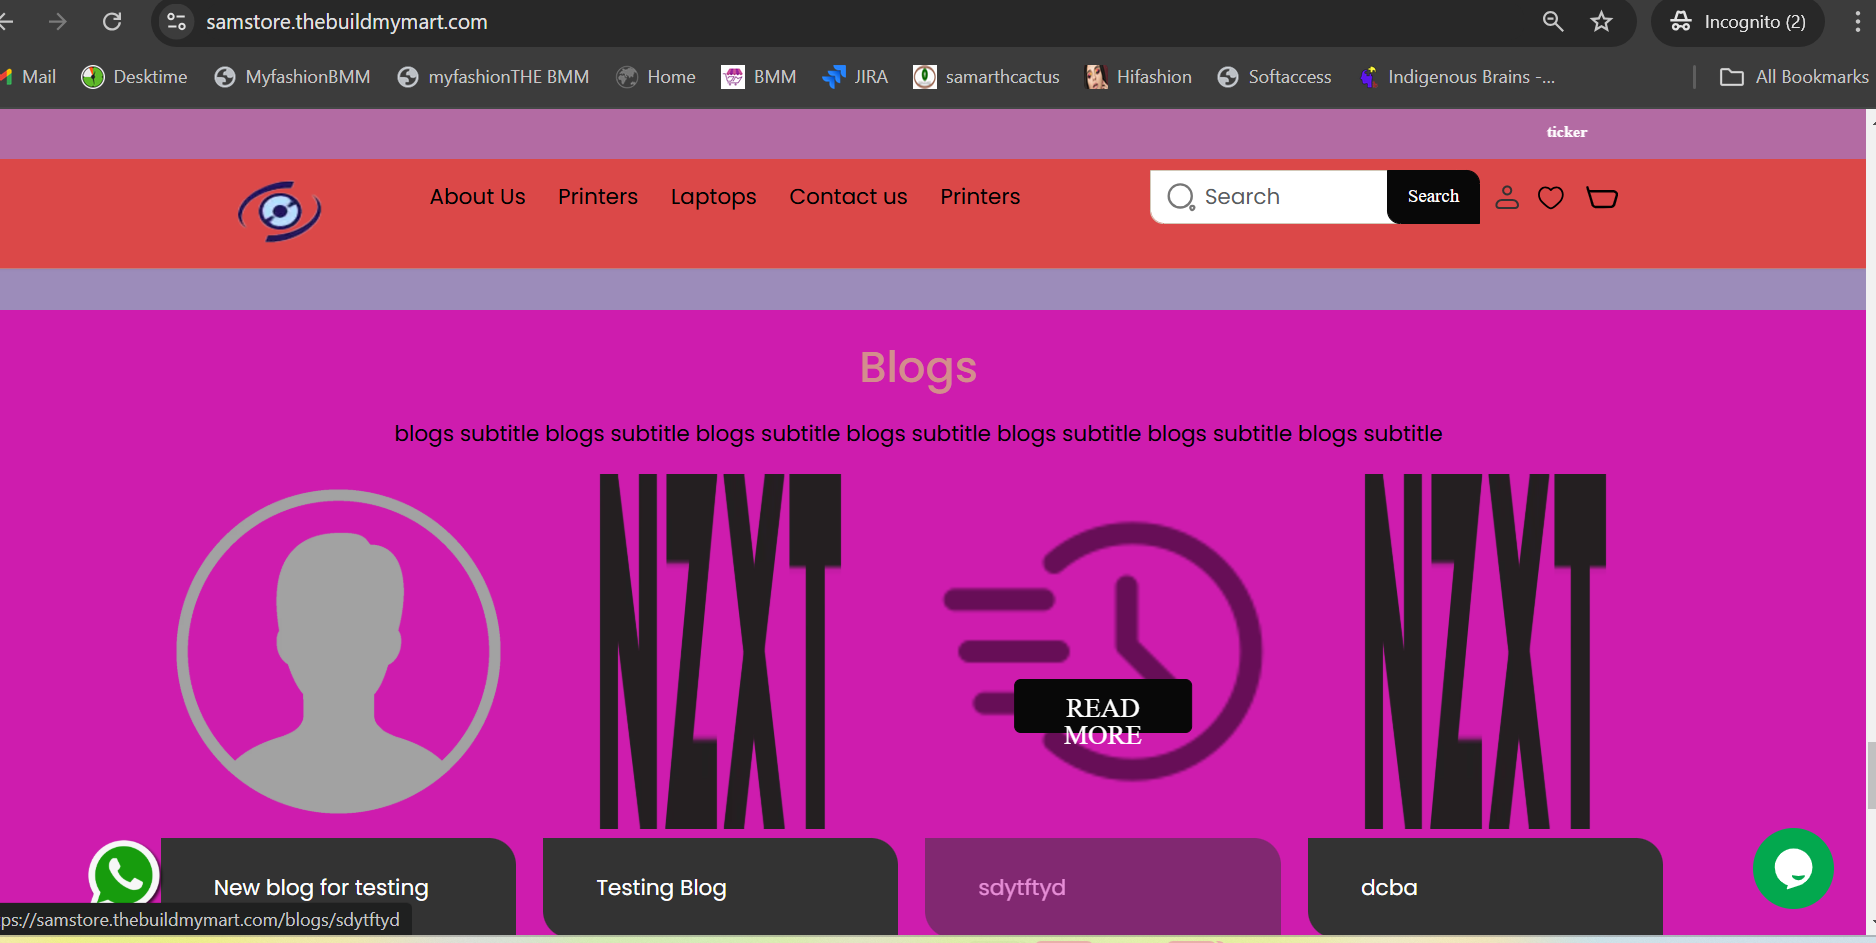The image size is (1876, 943).
Task: Open the Home bookmark
Action: point(656,77)
